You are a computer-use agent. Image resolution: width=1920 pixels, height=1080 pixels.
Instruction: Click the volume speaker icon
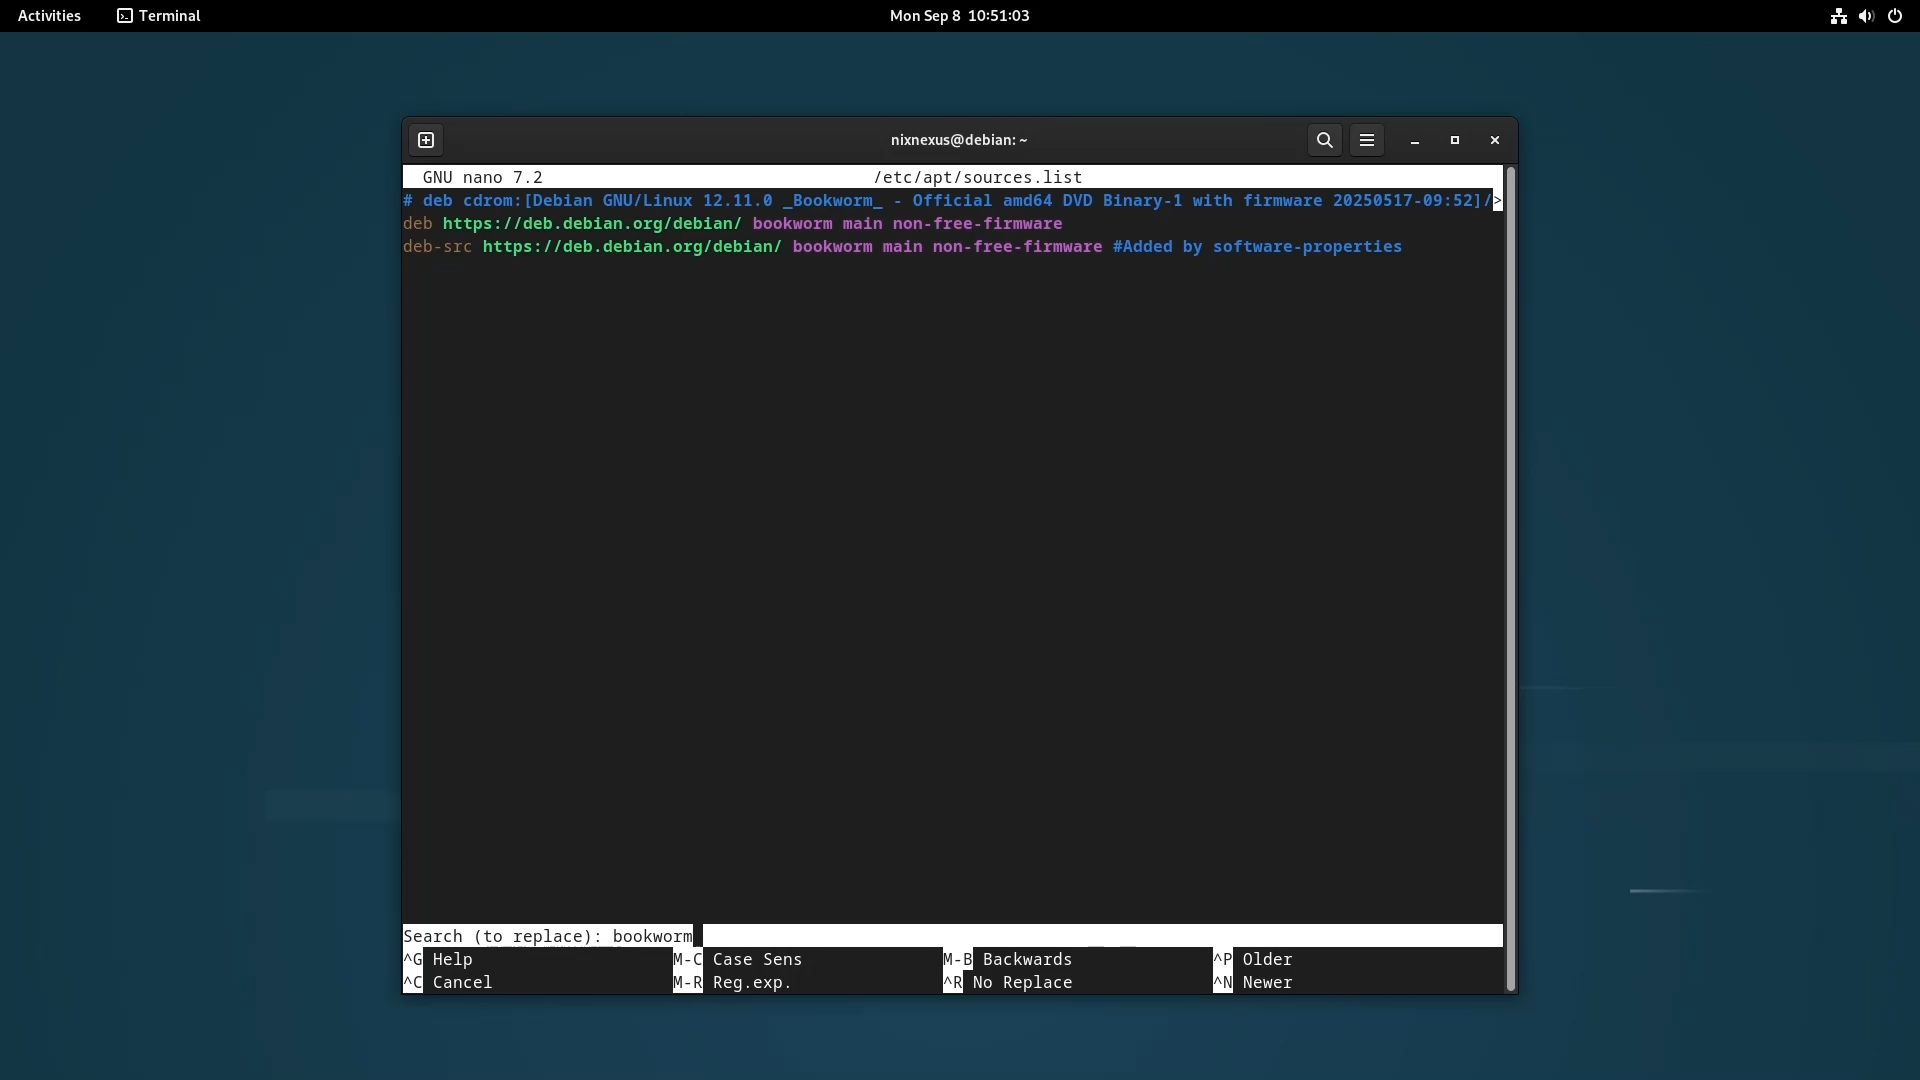coord(1866,16)
